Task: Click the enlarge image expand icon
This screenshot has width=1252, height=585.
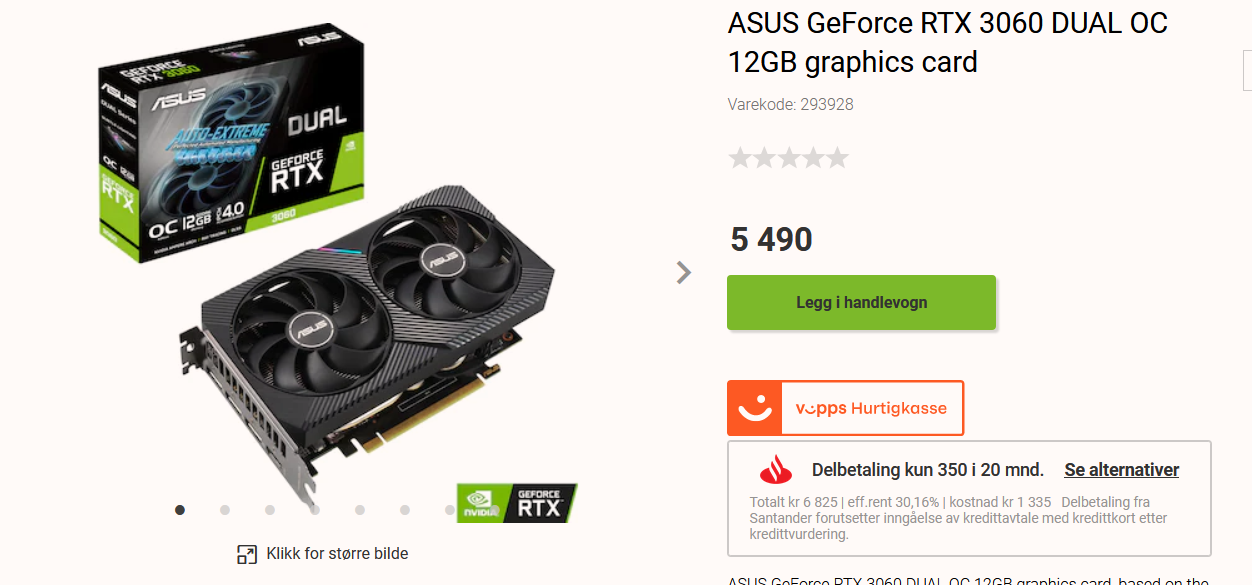Action: tap(247, 554)
